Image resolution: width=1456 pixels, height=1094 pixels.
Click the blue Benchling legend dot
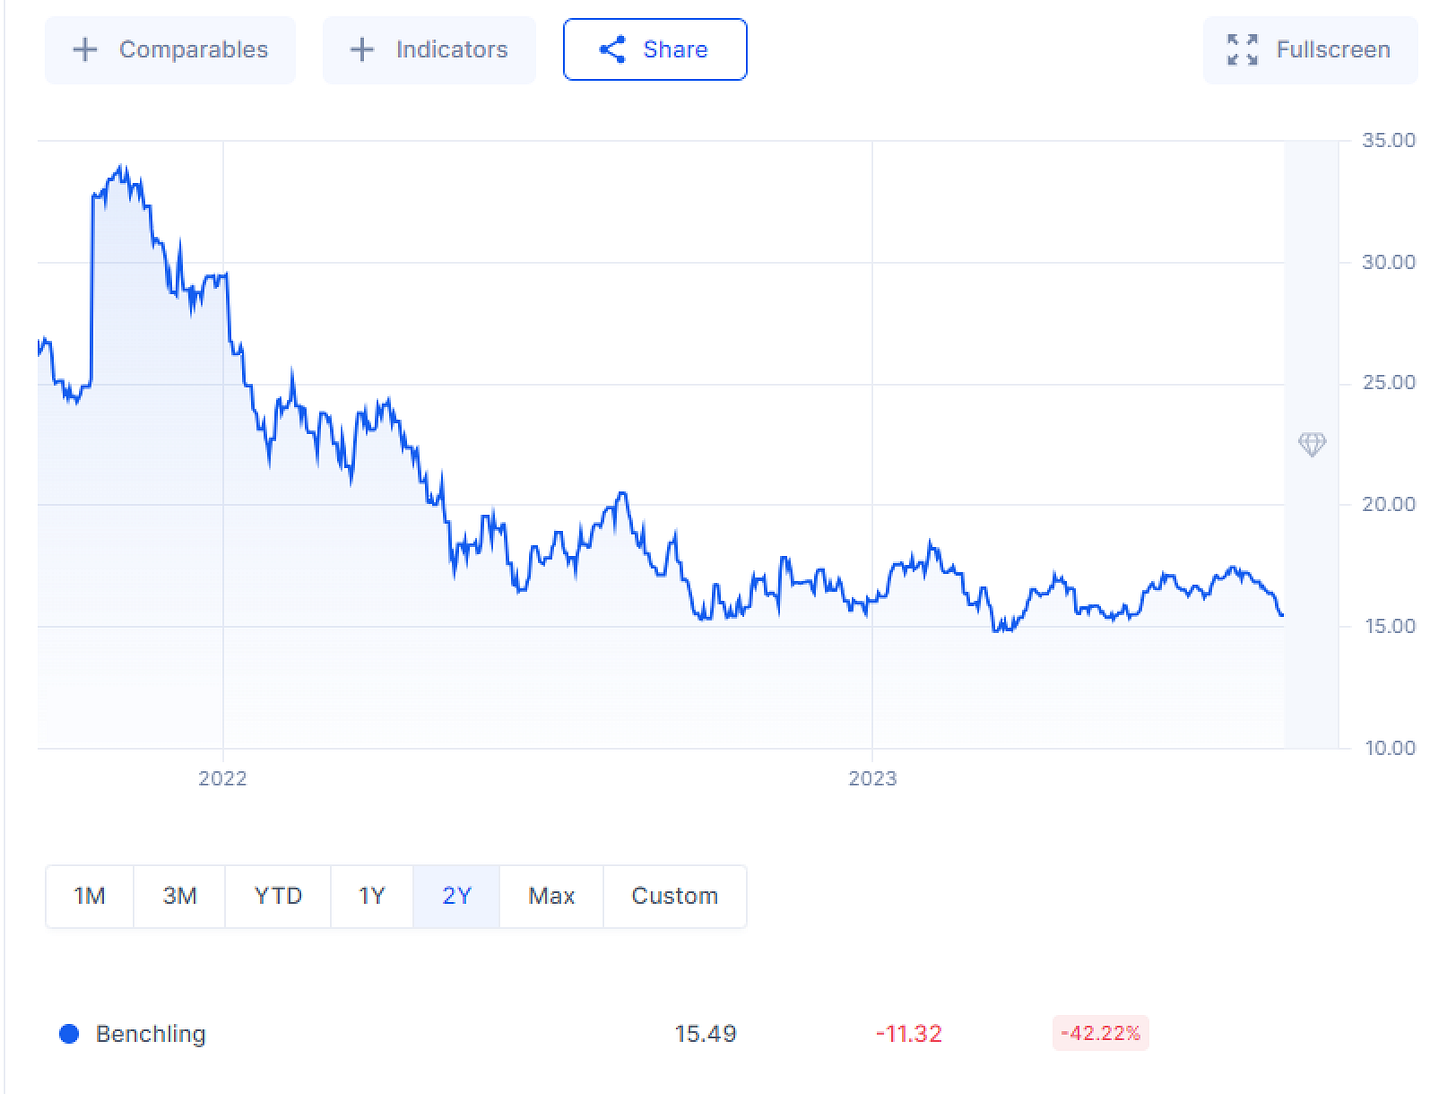coord(69,1034)
